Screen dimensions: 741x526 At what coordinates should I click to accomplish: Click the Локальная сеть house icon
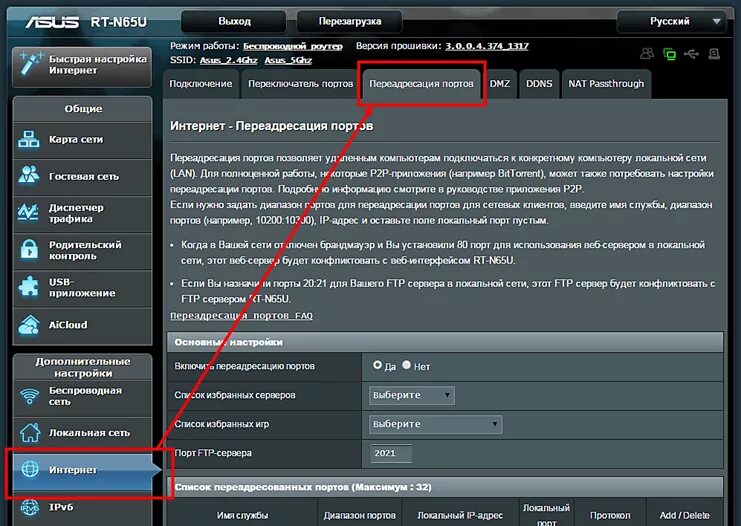click(x=30, y=432)
